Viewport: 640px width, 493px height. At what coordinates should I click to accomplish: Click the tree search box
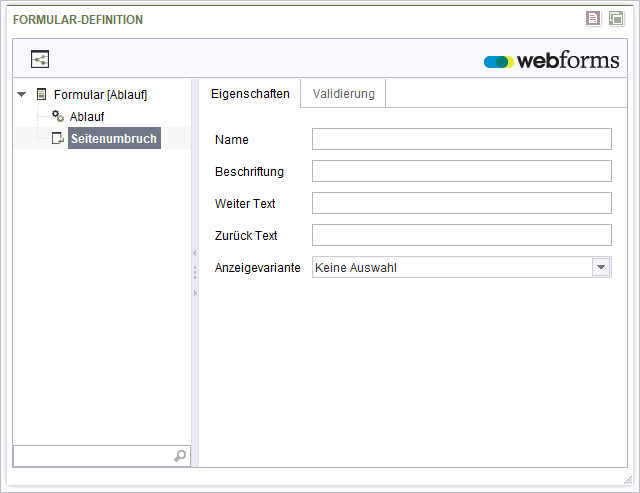click(x=102, y=456)
